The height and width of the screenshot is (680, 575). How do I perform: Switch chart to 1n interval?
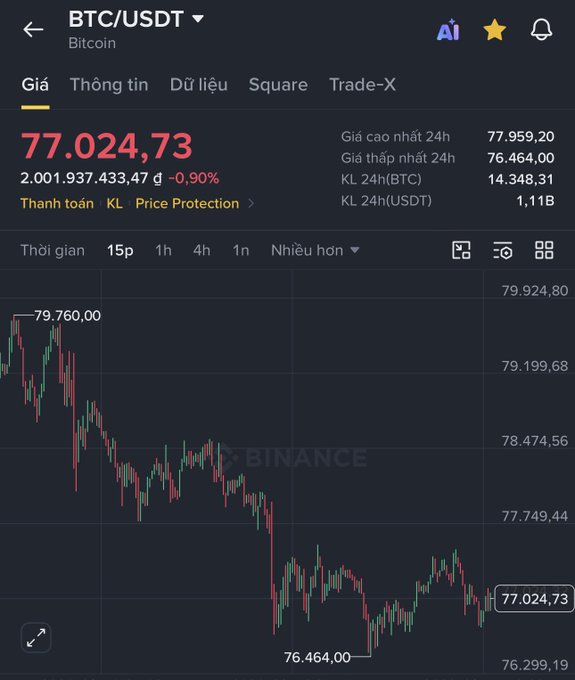[241, 250]
